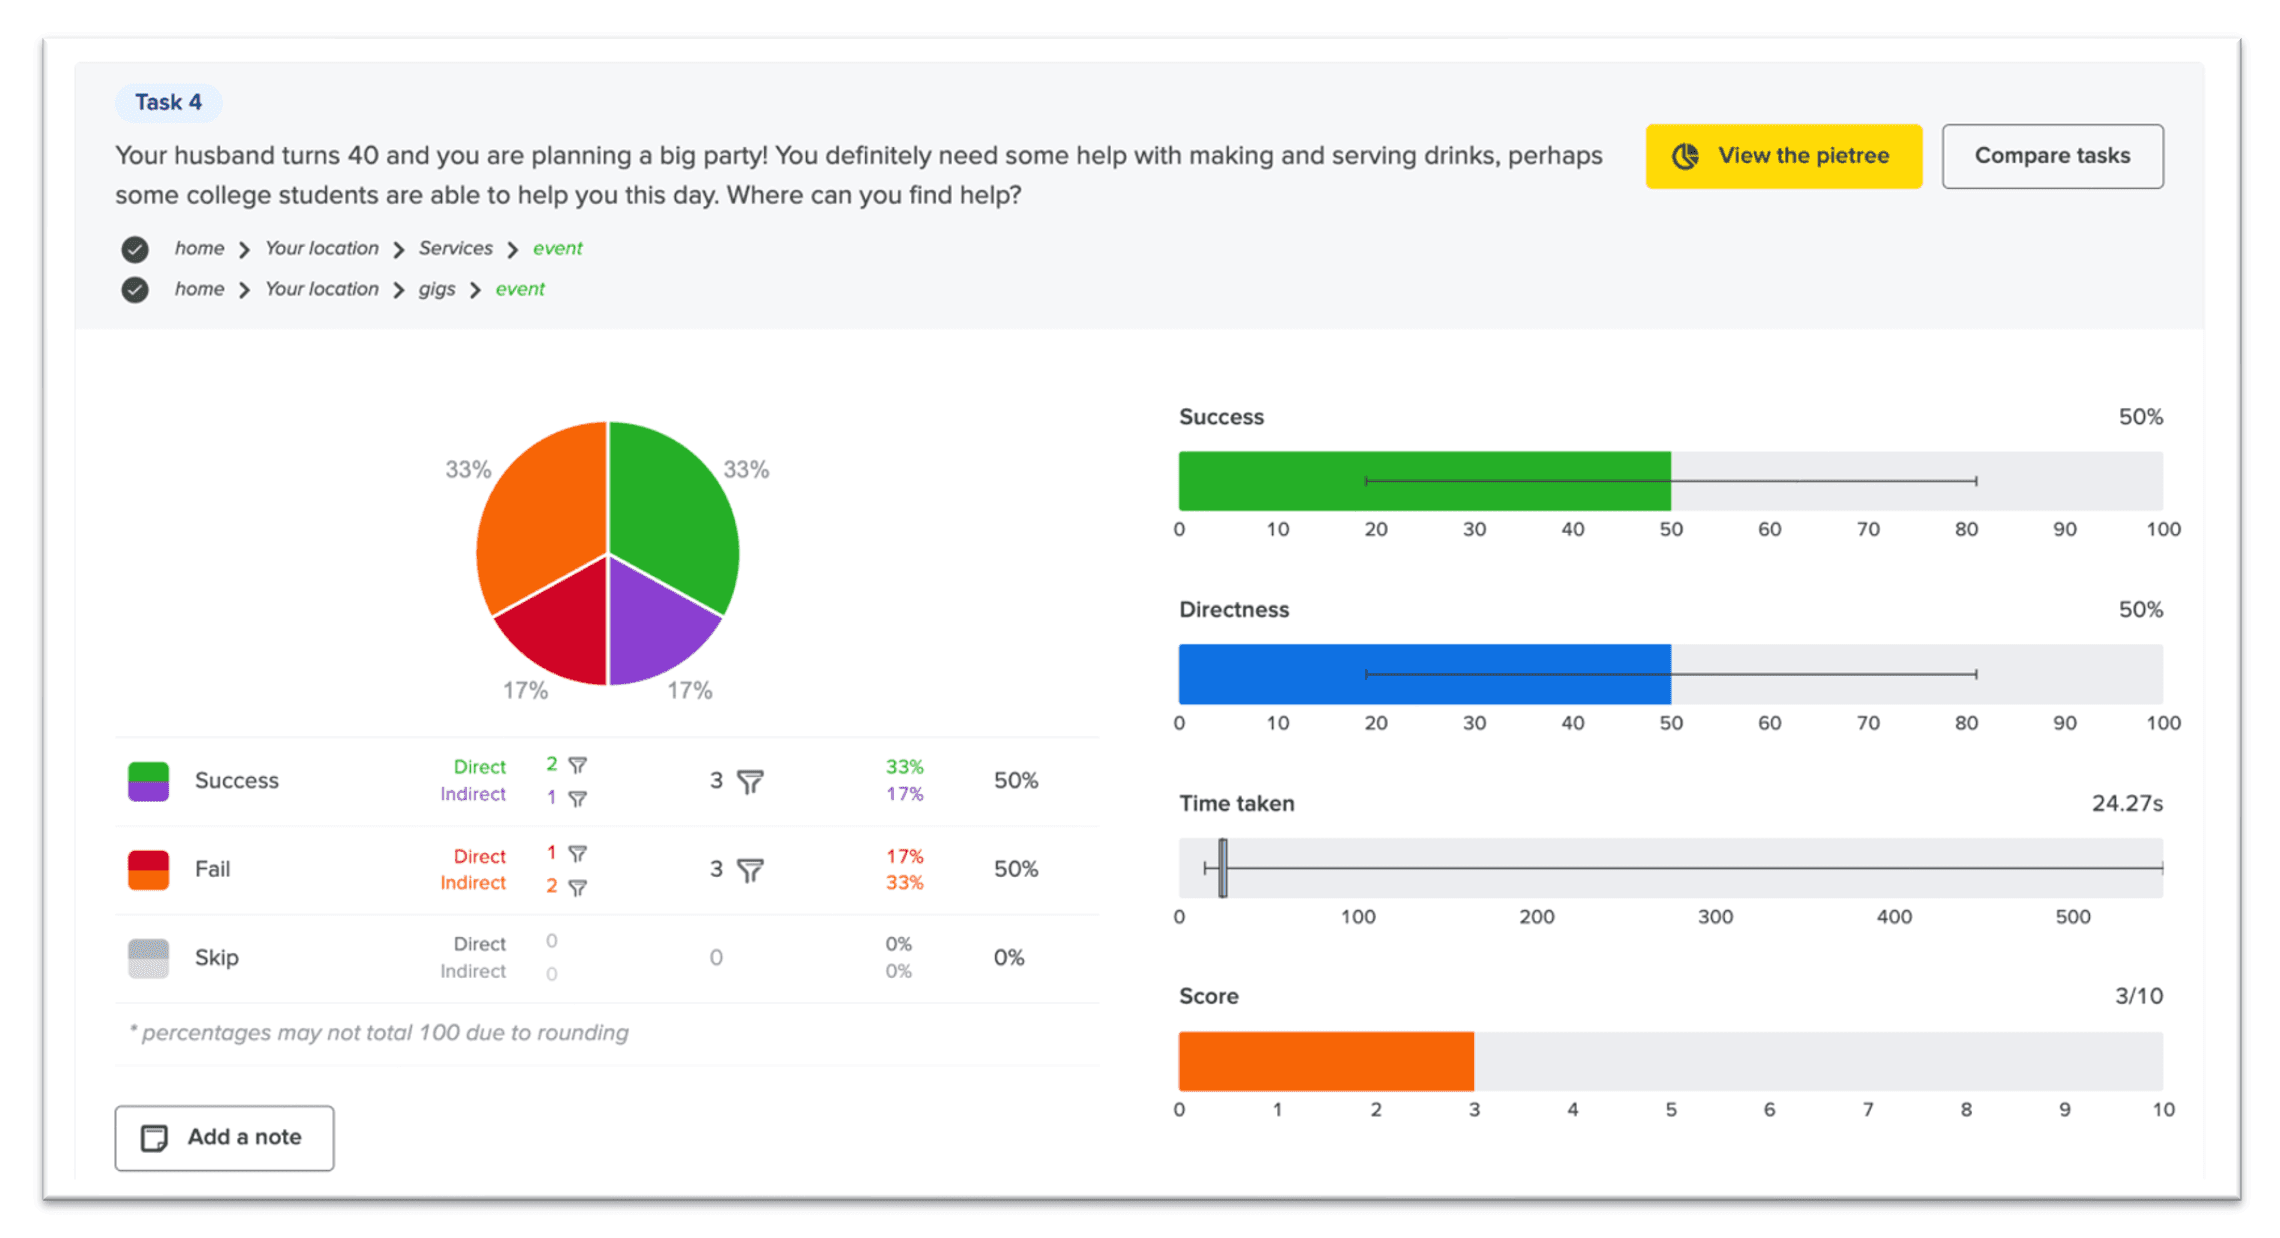Click filter icon next to Success Indirect count
This screenshot has width=2280, height=1238.
577,798
